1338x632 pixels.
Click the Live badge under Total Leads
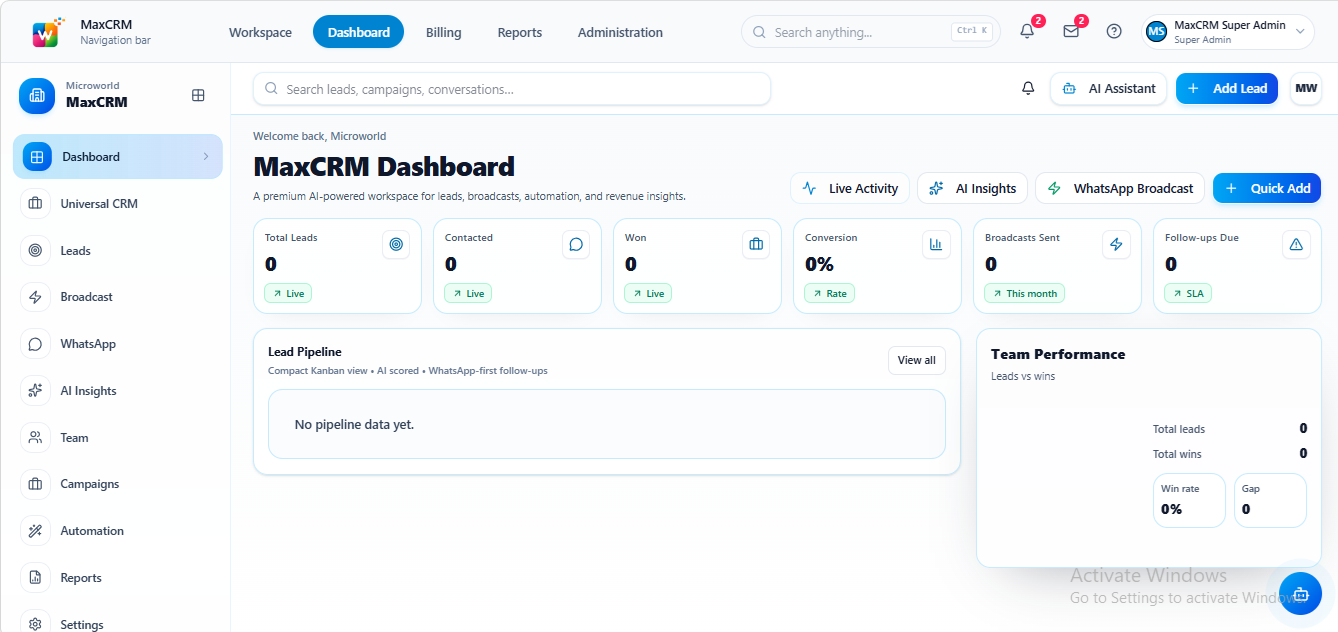(x=288, y=293)
